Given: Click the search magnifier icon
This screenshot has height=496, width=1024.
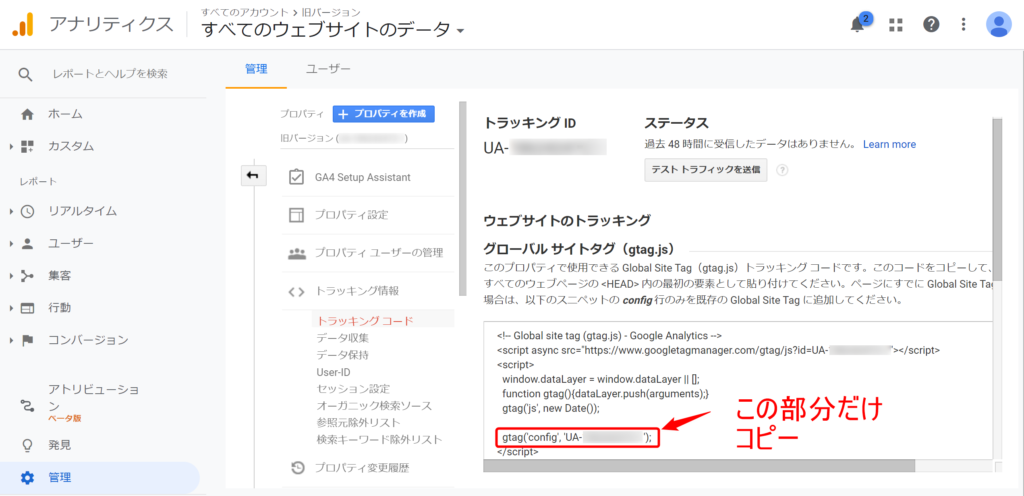Looking at the screenshot, I should (x=25, y=74).
